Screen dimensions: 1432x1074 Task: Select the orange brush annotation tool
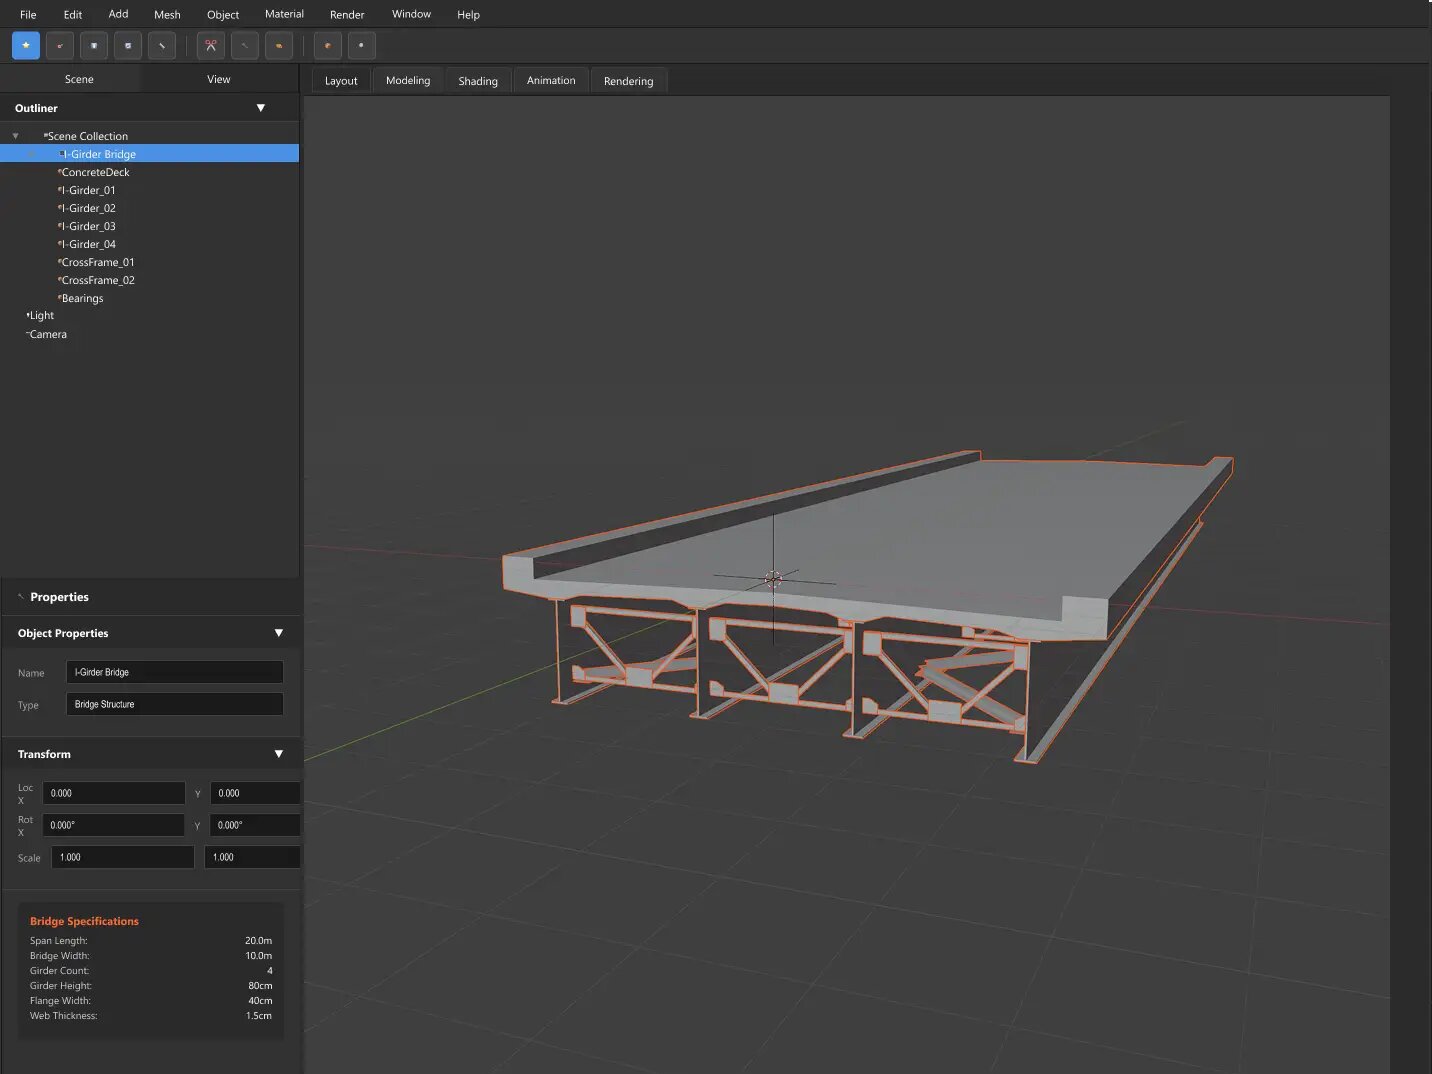pyautogui.click(x=278, y=45)
